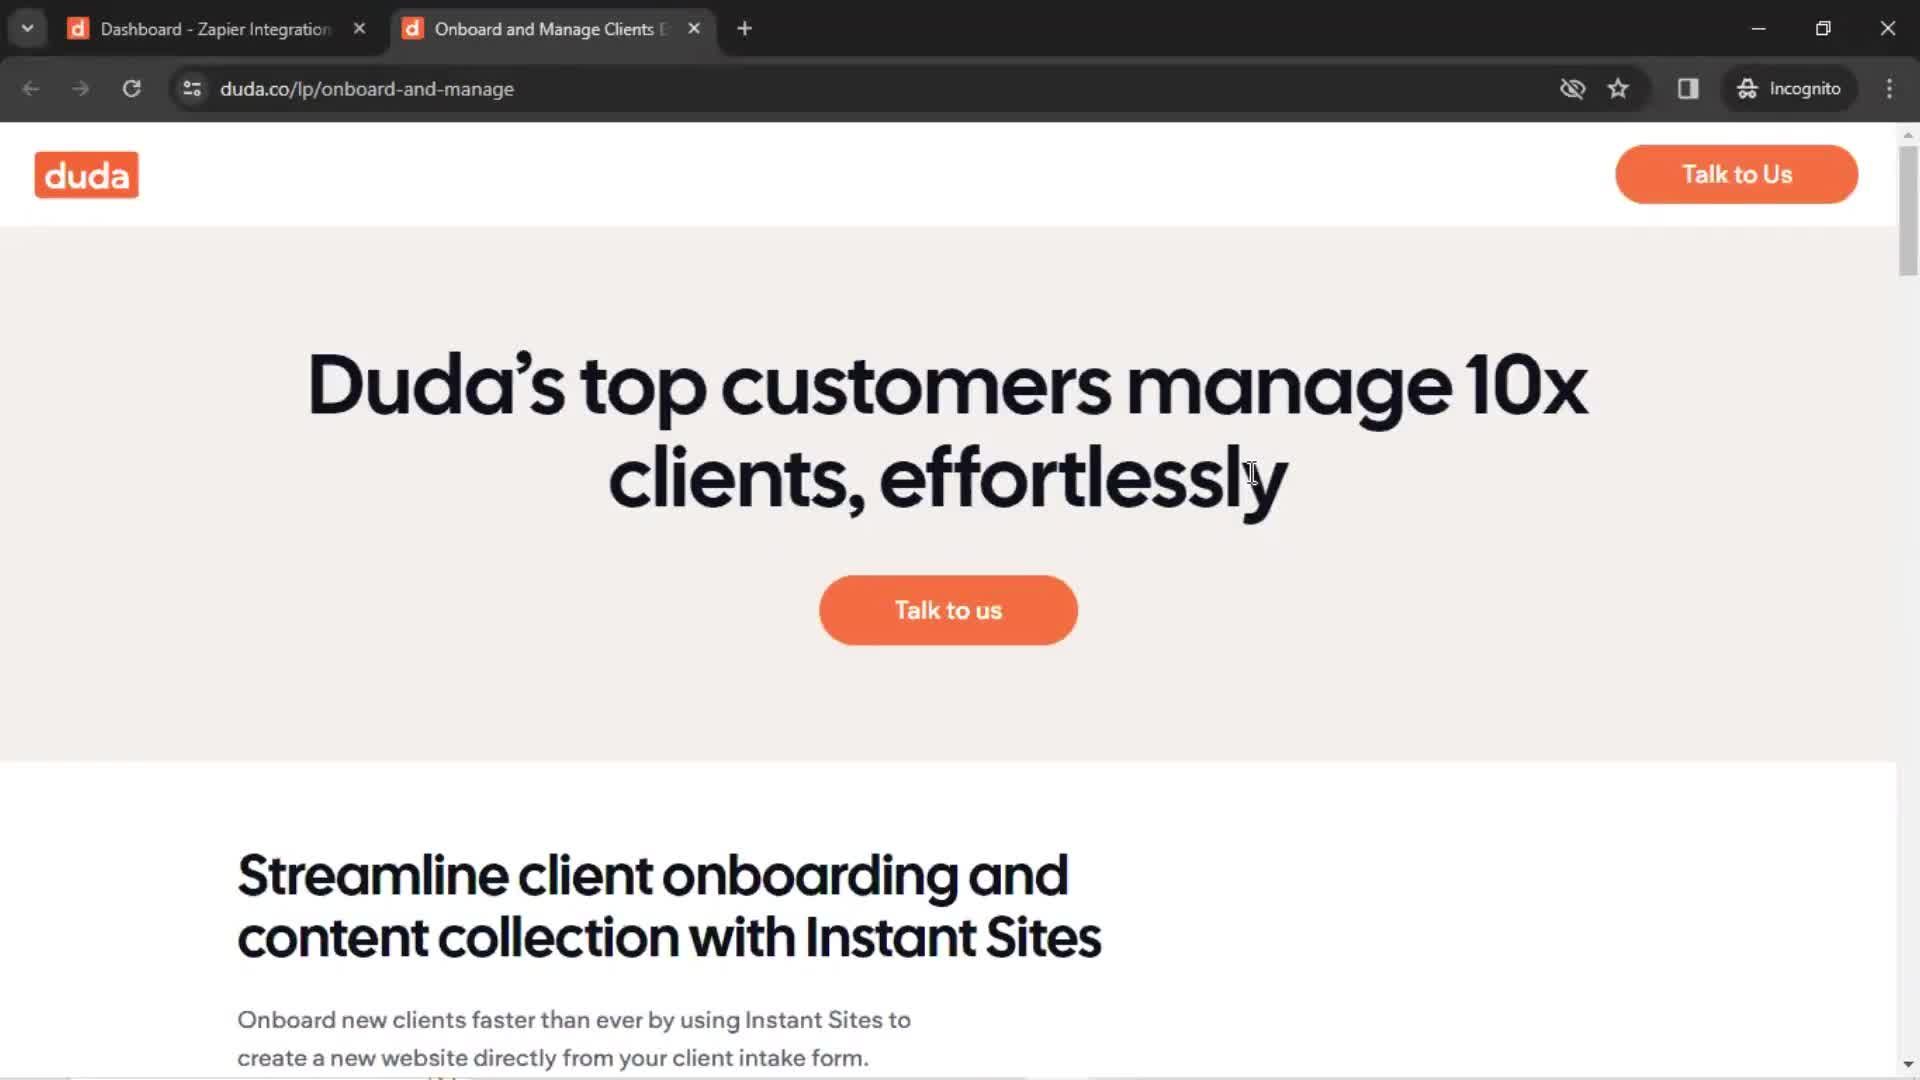Reload the current page
Image resolution: width=1920 pixels, height=1080 pixels.
point(131,89)
